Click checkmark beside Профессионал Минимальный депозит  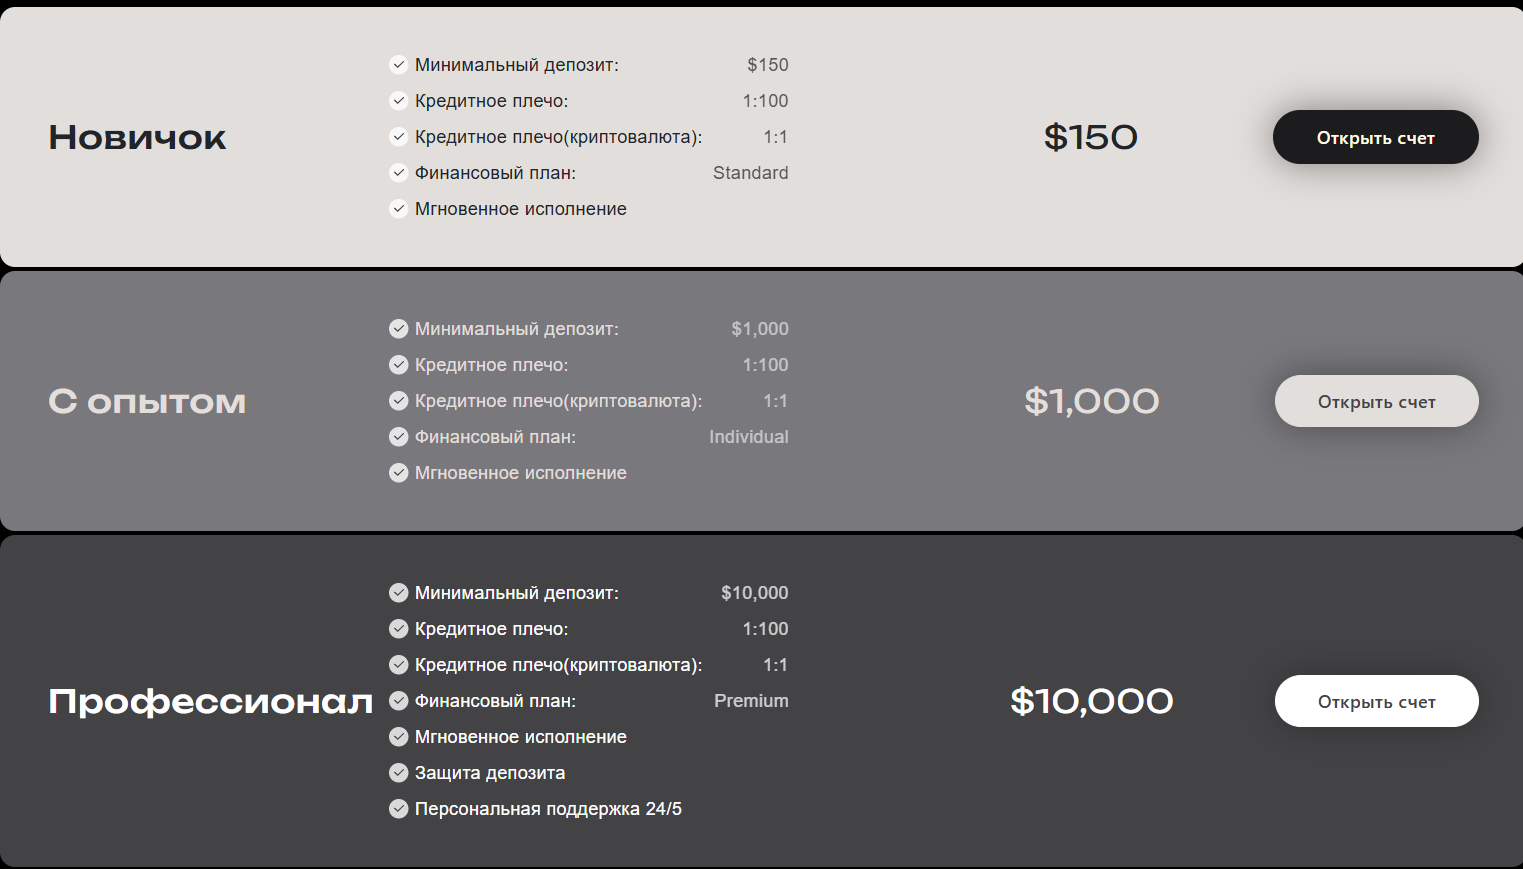(398, 593)
